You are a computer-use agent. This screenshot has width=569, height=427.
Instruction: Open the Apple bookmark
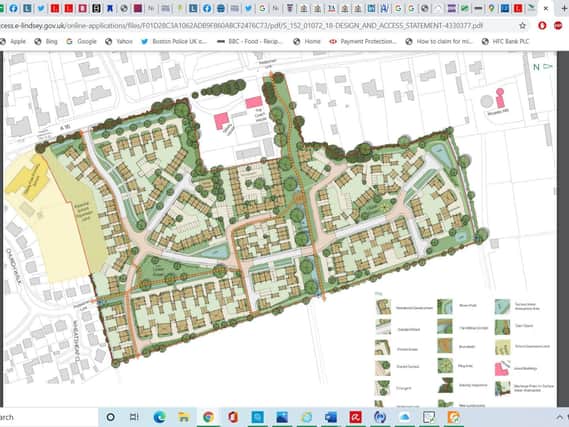pyautogui.click(x=13, y=41)
